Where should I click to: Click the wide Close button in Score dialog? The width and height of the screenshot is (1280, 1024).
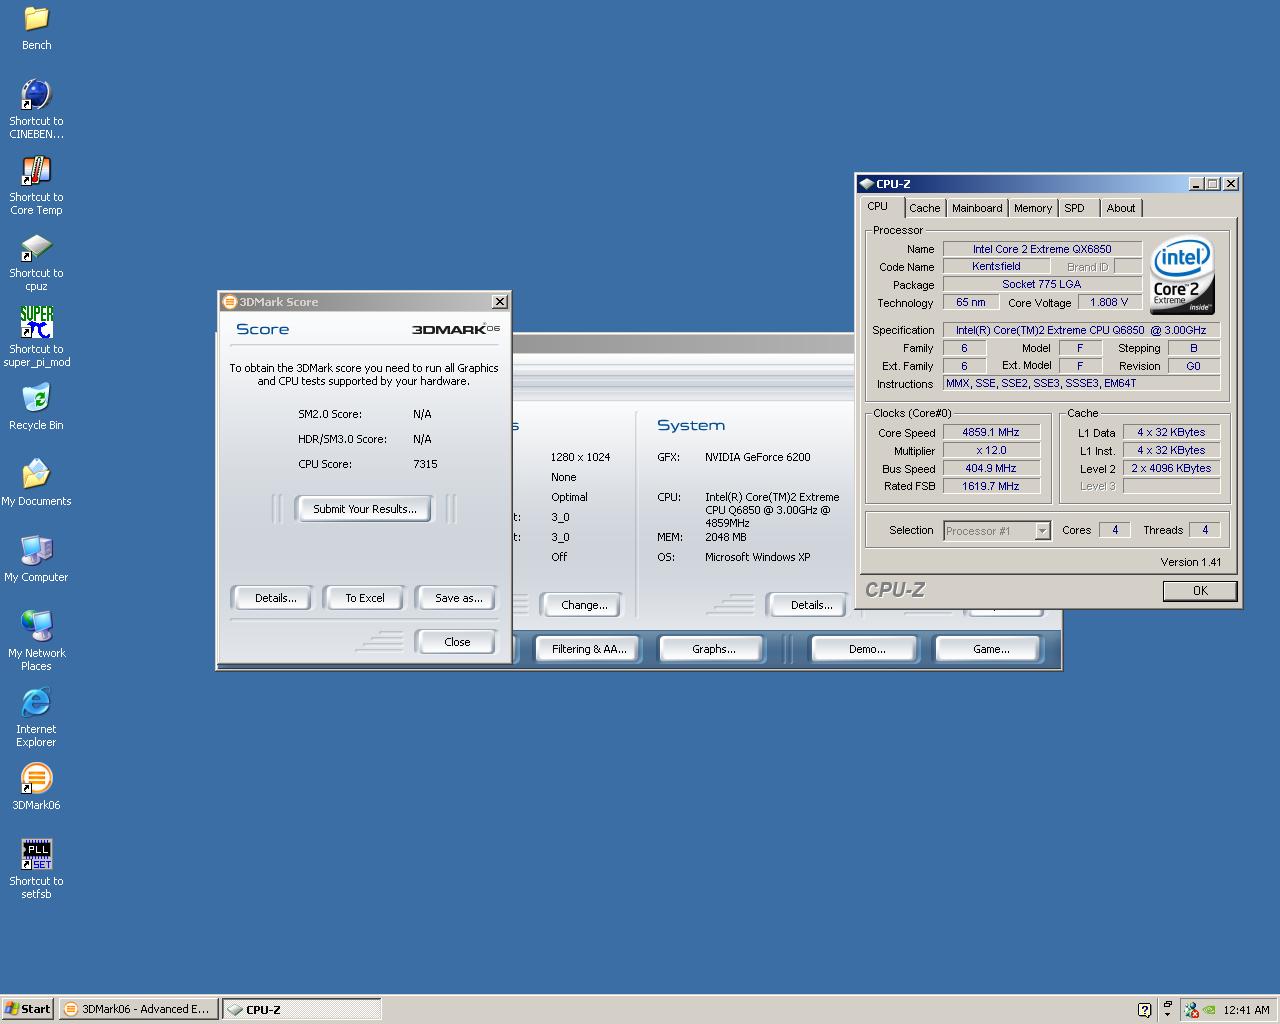(457, 642)
